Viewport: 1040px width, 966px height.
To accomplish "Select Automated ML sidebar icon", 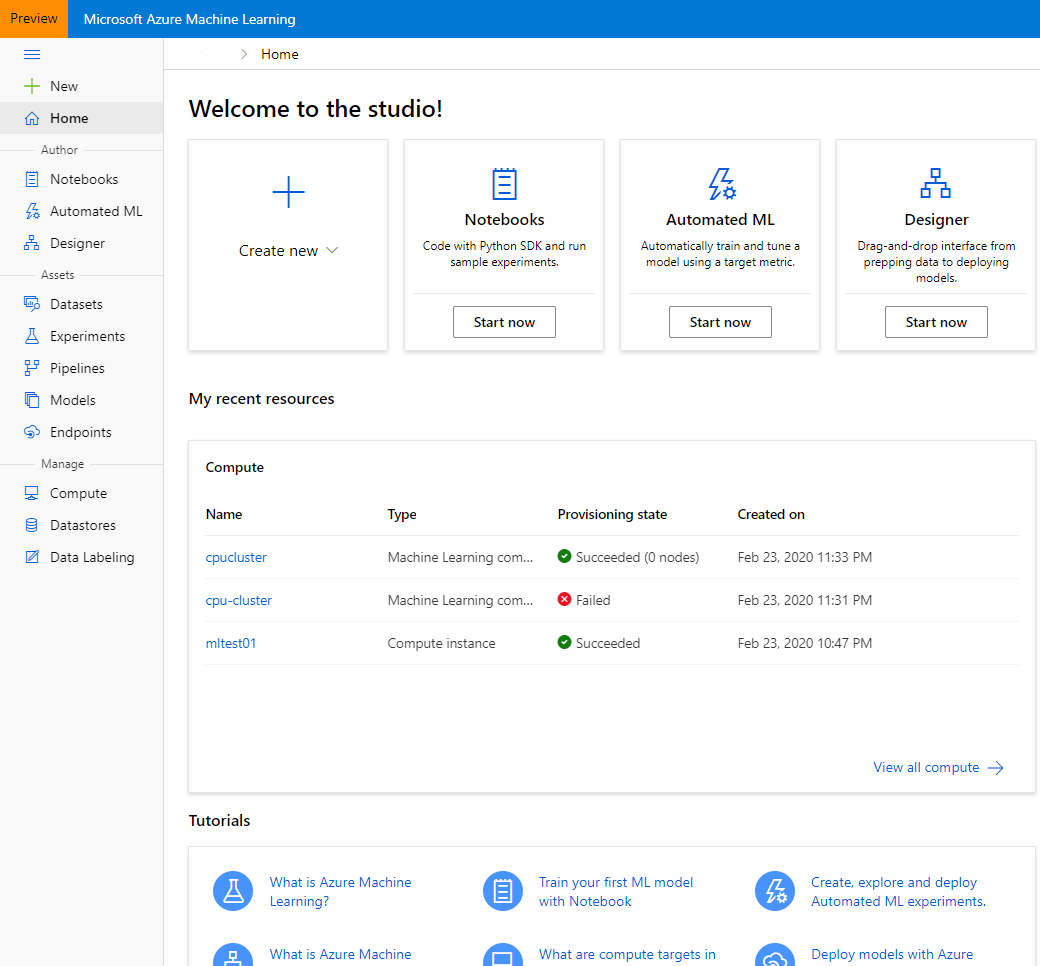I will (32, 211).
